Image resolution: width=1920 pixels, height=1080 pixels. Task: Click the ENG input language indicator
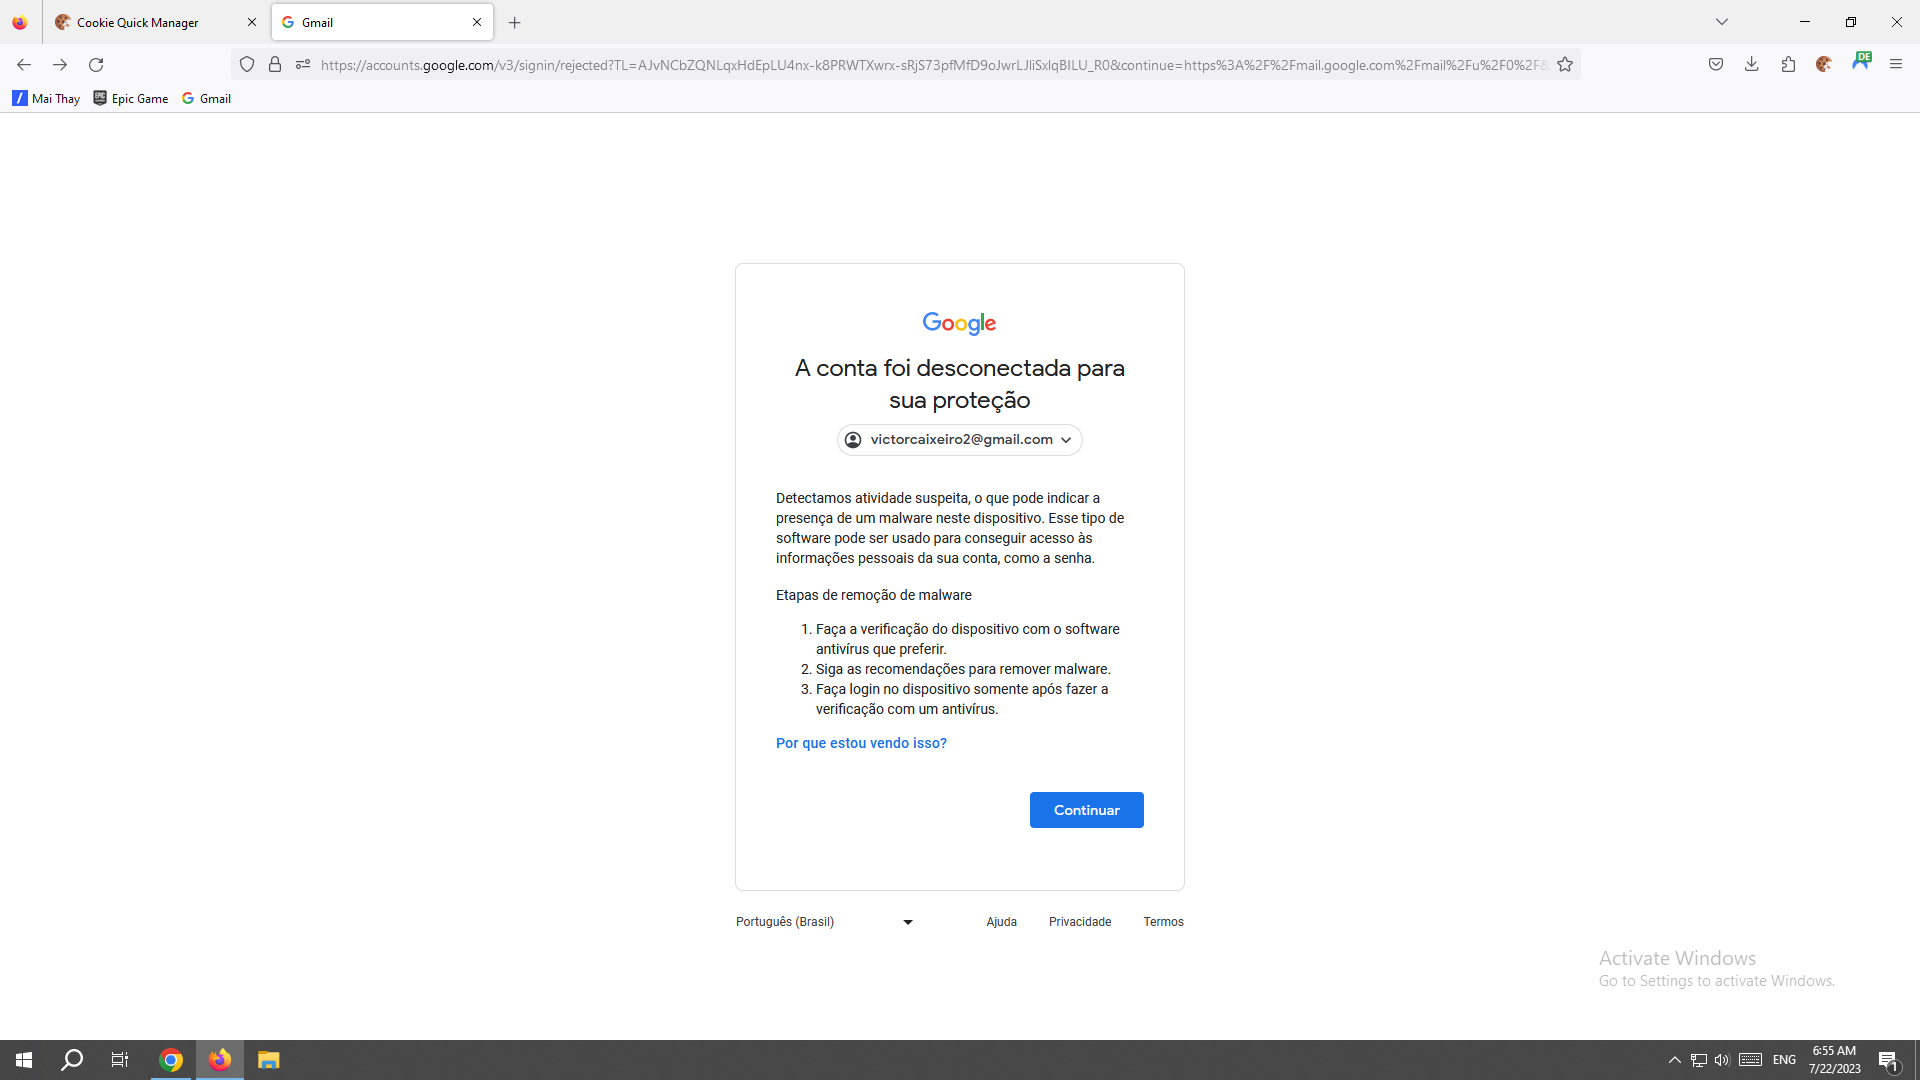click(x=1784, y=1060)
